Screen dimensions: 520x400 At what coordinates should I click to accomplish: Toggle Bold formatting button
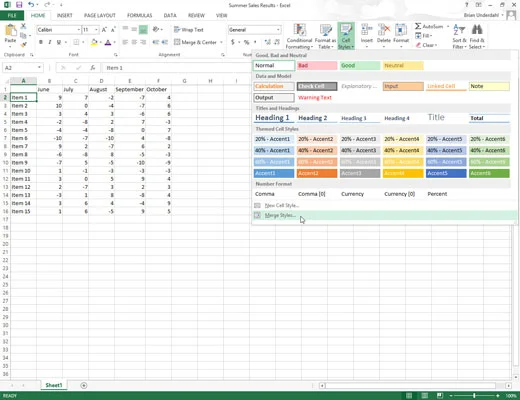pos(41,42)
